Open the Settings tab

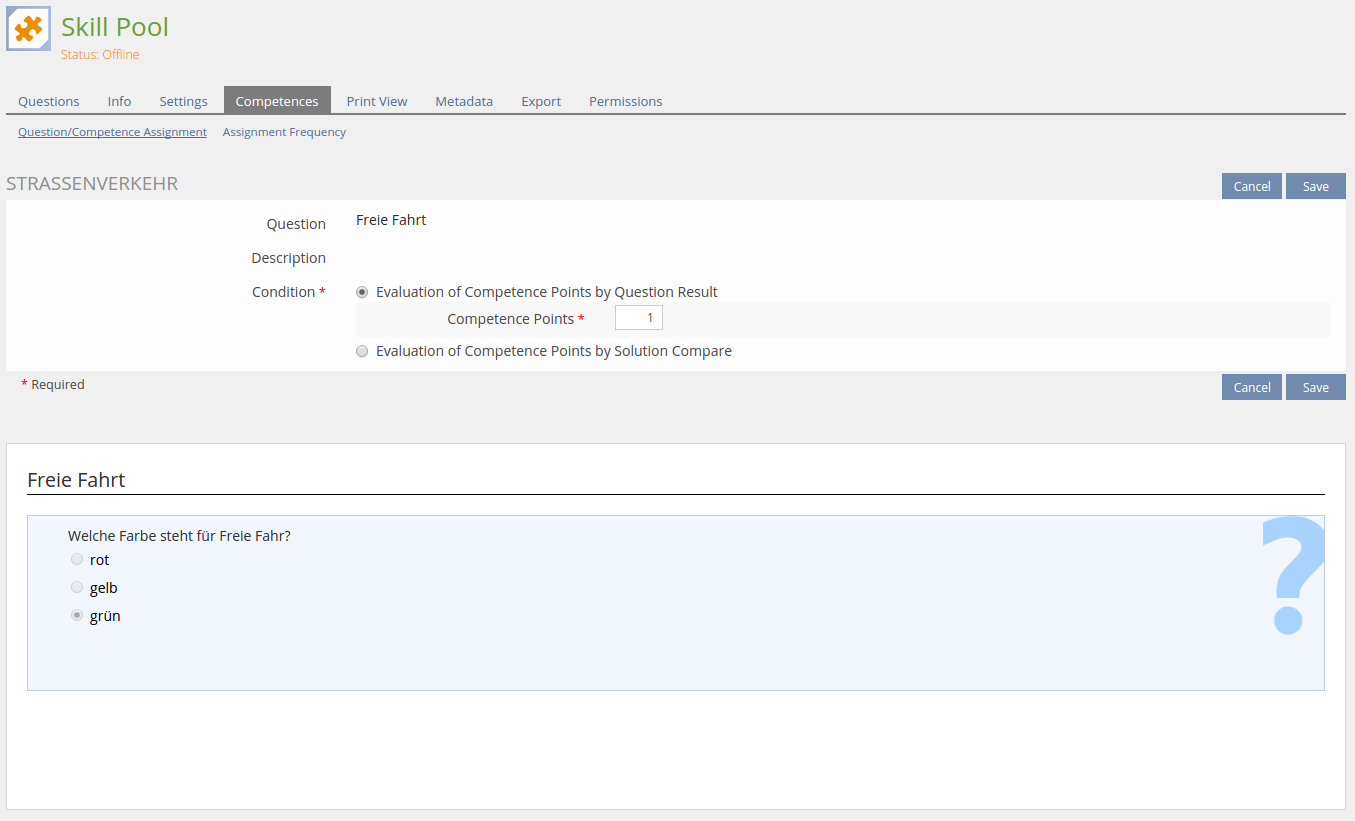(x=183, y=101)
